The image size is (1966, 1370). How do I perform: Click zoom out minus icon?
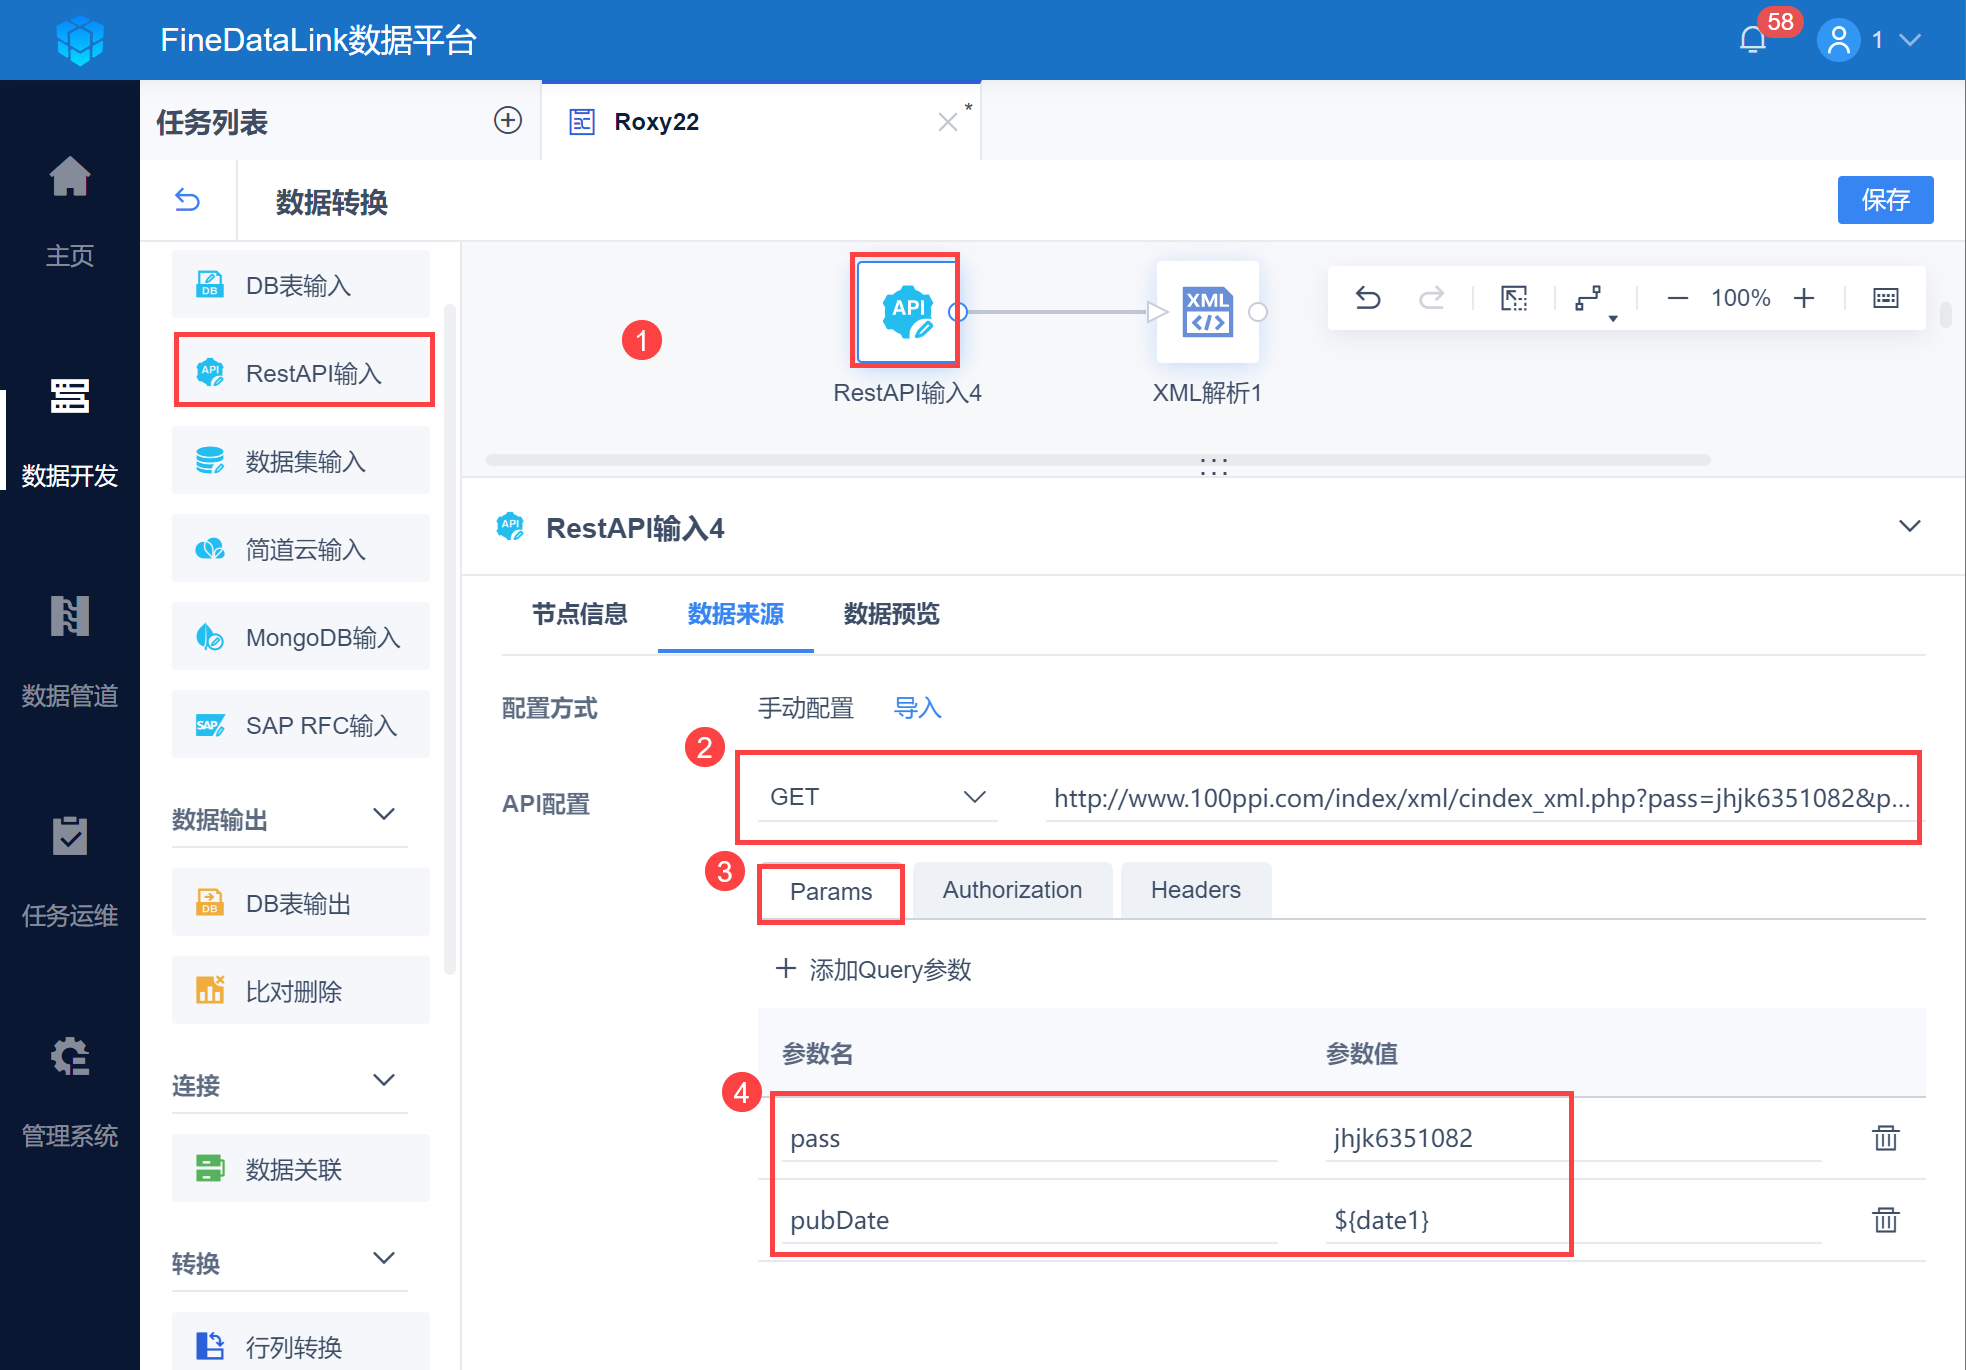tap(1678, 298)
